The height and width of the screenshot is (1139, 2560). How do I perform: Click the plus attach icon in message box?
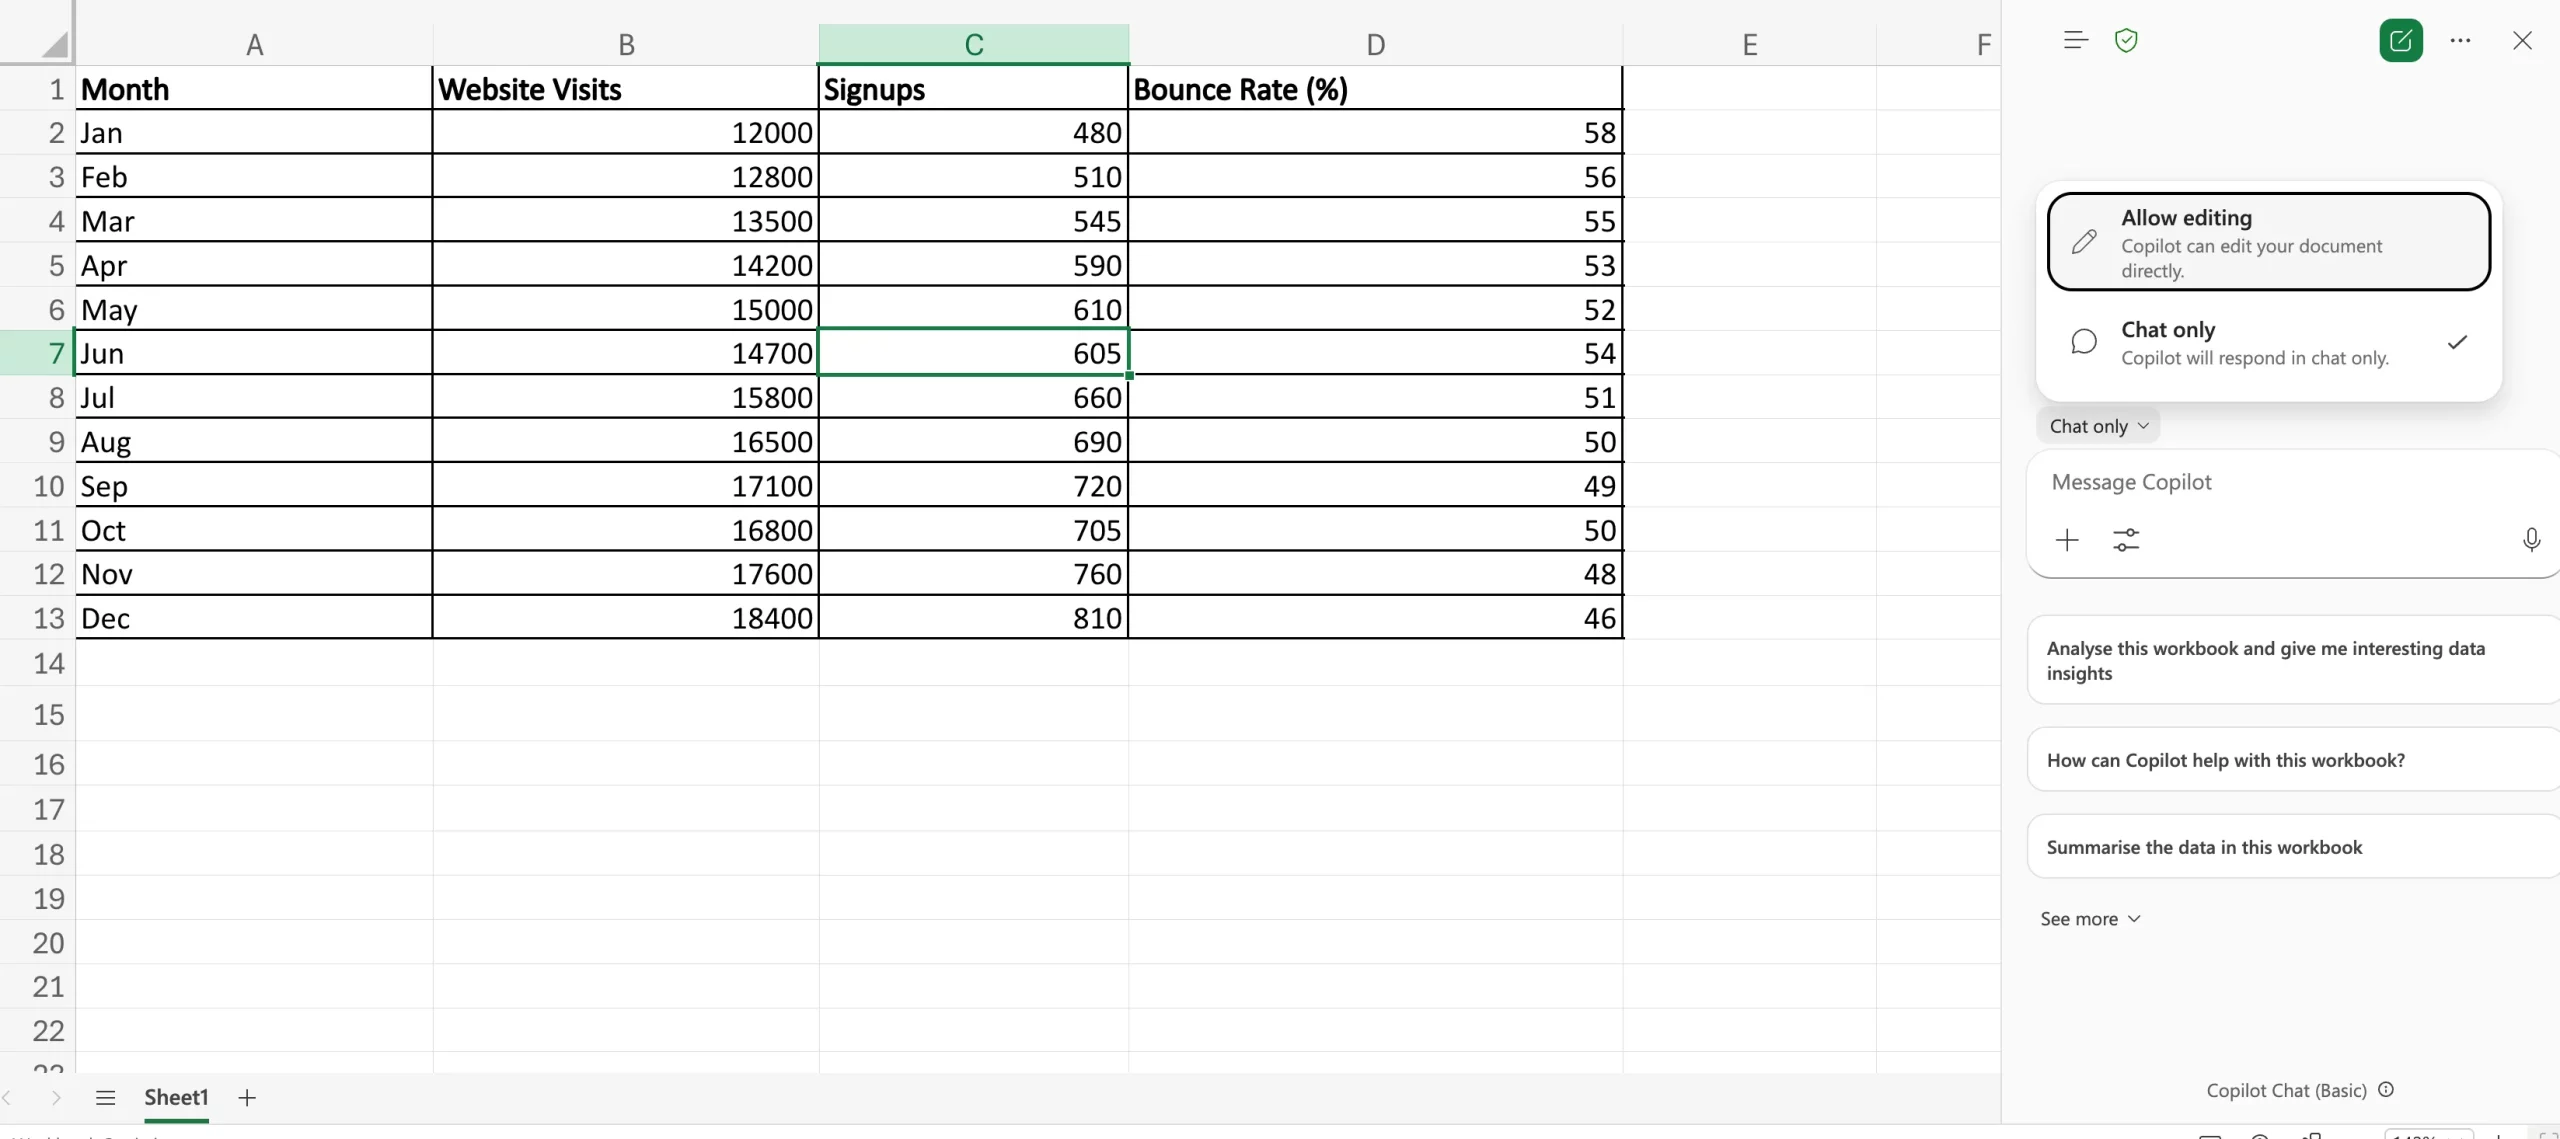(2066, 540)
